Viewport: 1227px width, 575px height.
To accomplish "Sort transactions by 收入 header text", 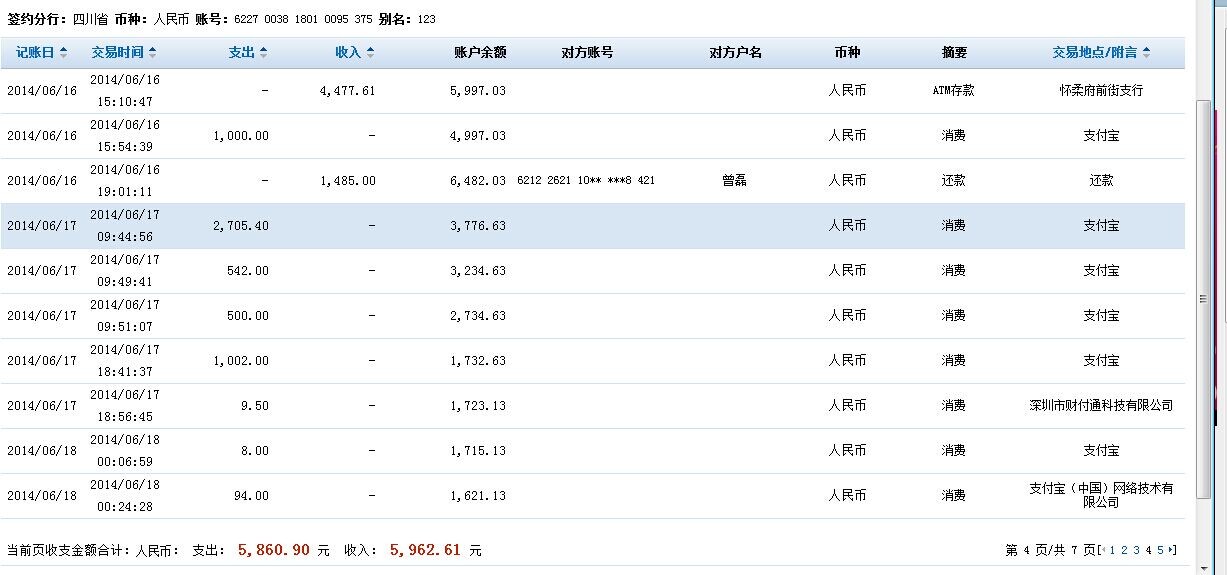I will (347, 52).
